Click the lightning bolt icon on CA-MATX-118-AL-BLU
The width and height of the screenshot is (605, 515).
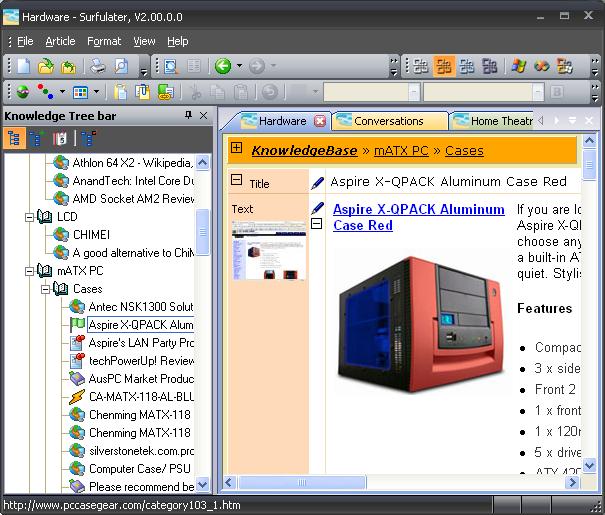point(77,397)
